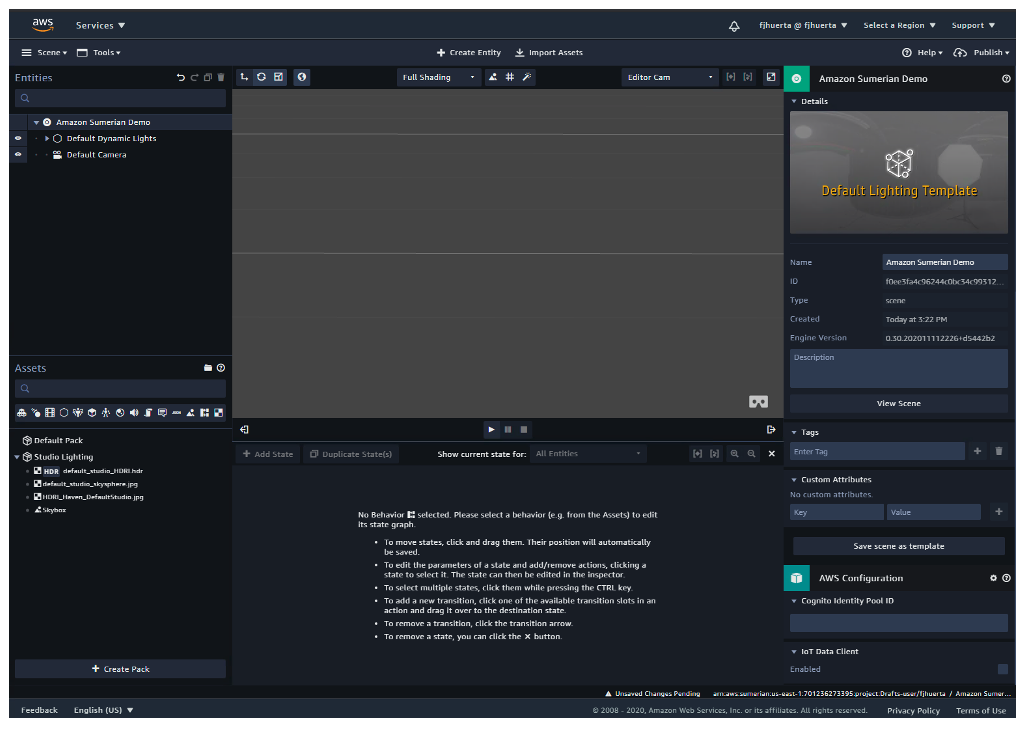The height and width of the screenshot is (729, 1028).
Task: Click the zoom in icon in state machine
Action: coord(734,454)
